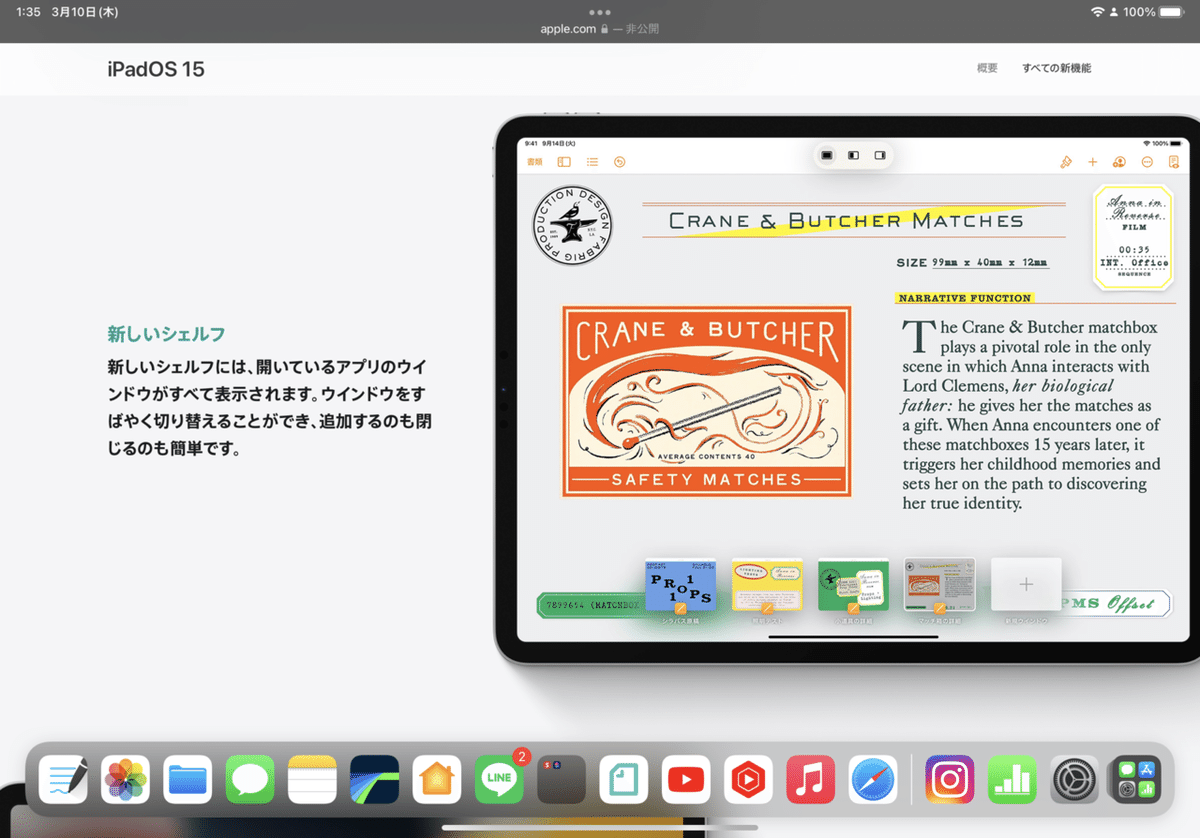Toggle the sidebar icon in pictured iPad toolbar

click(564, 162)
